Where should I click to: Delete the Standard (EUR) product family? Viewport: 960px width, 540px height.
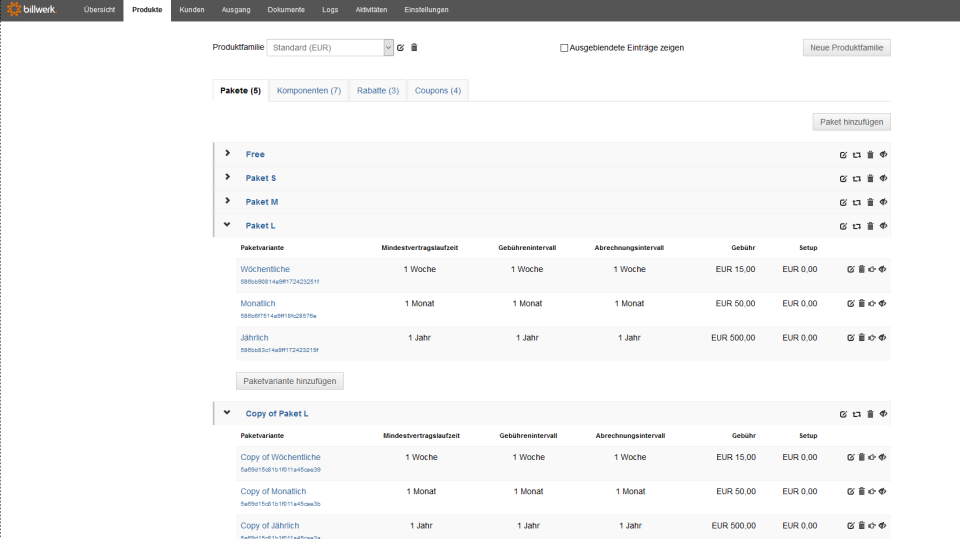(414, 47)
